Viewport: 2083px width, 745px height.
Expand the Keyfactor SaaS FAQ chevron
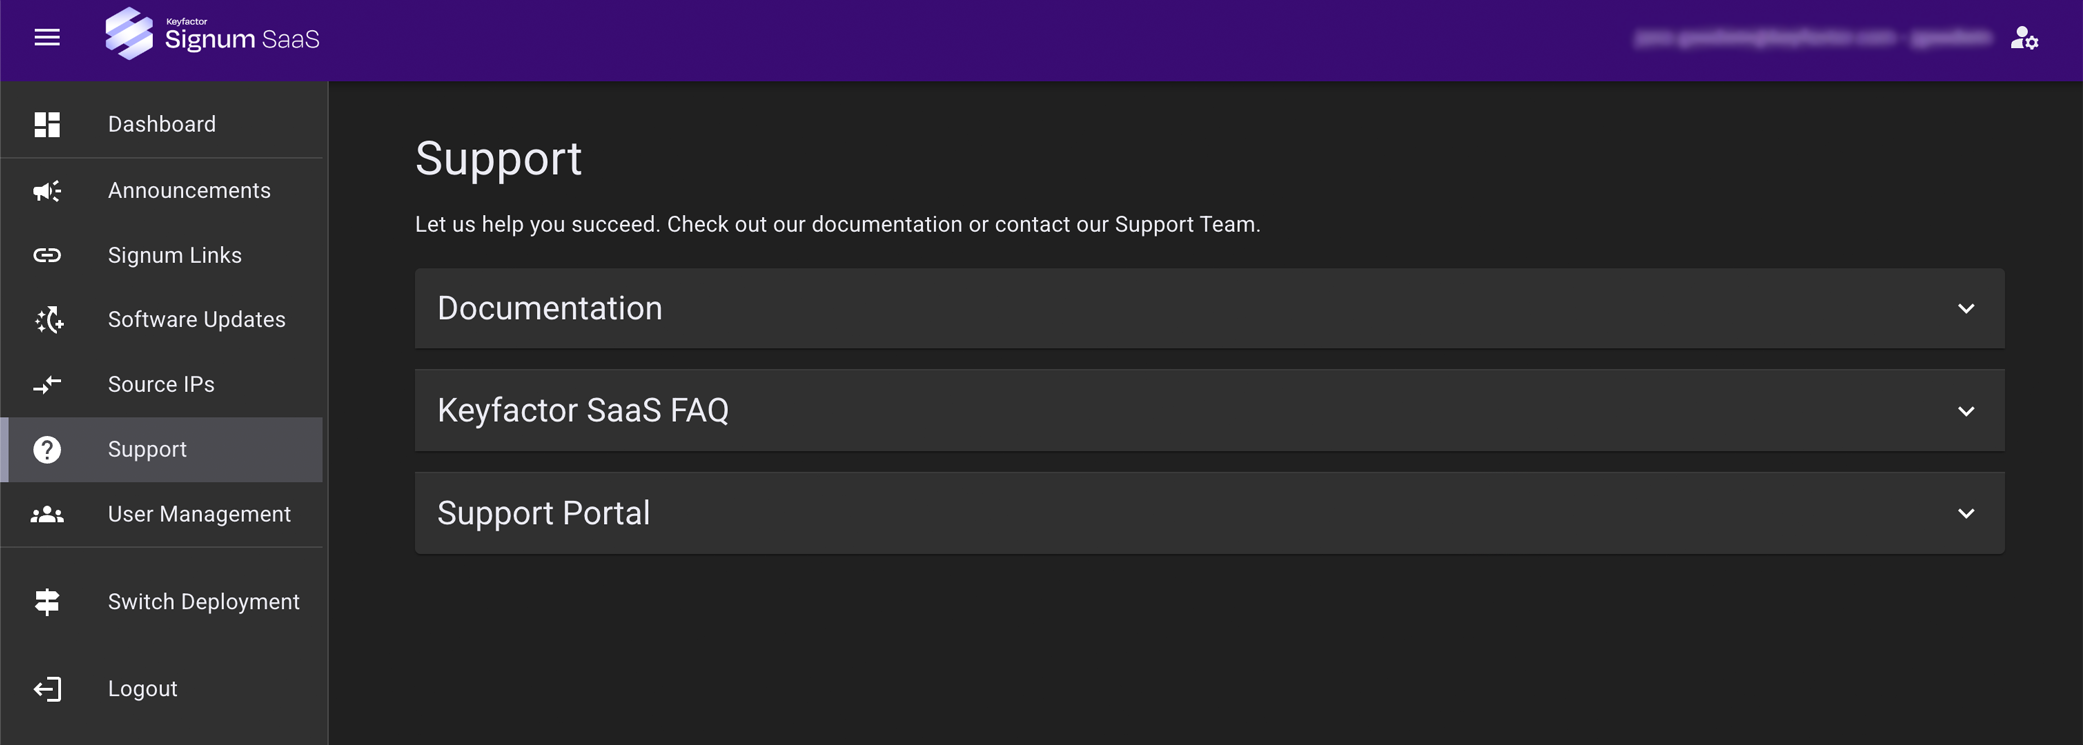1966,411
